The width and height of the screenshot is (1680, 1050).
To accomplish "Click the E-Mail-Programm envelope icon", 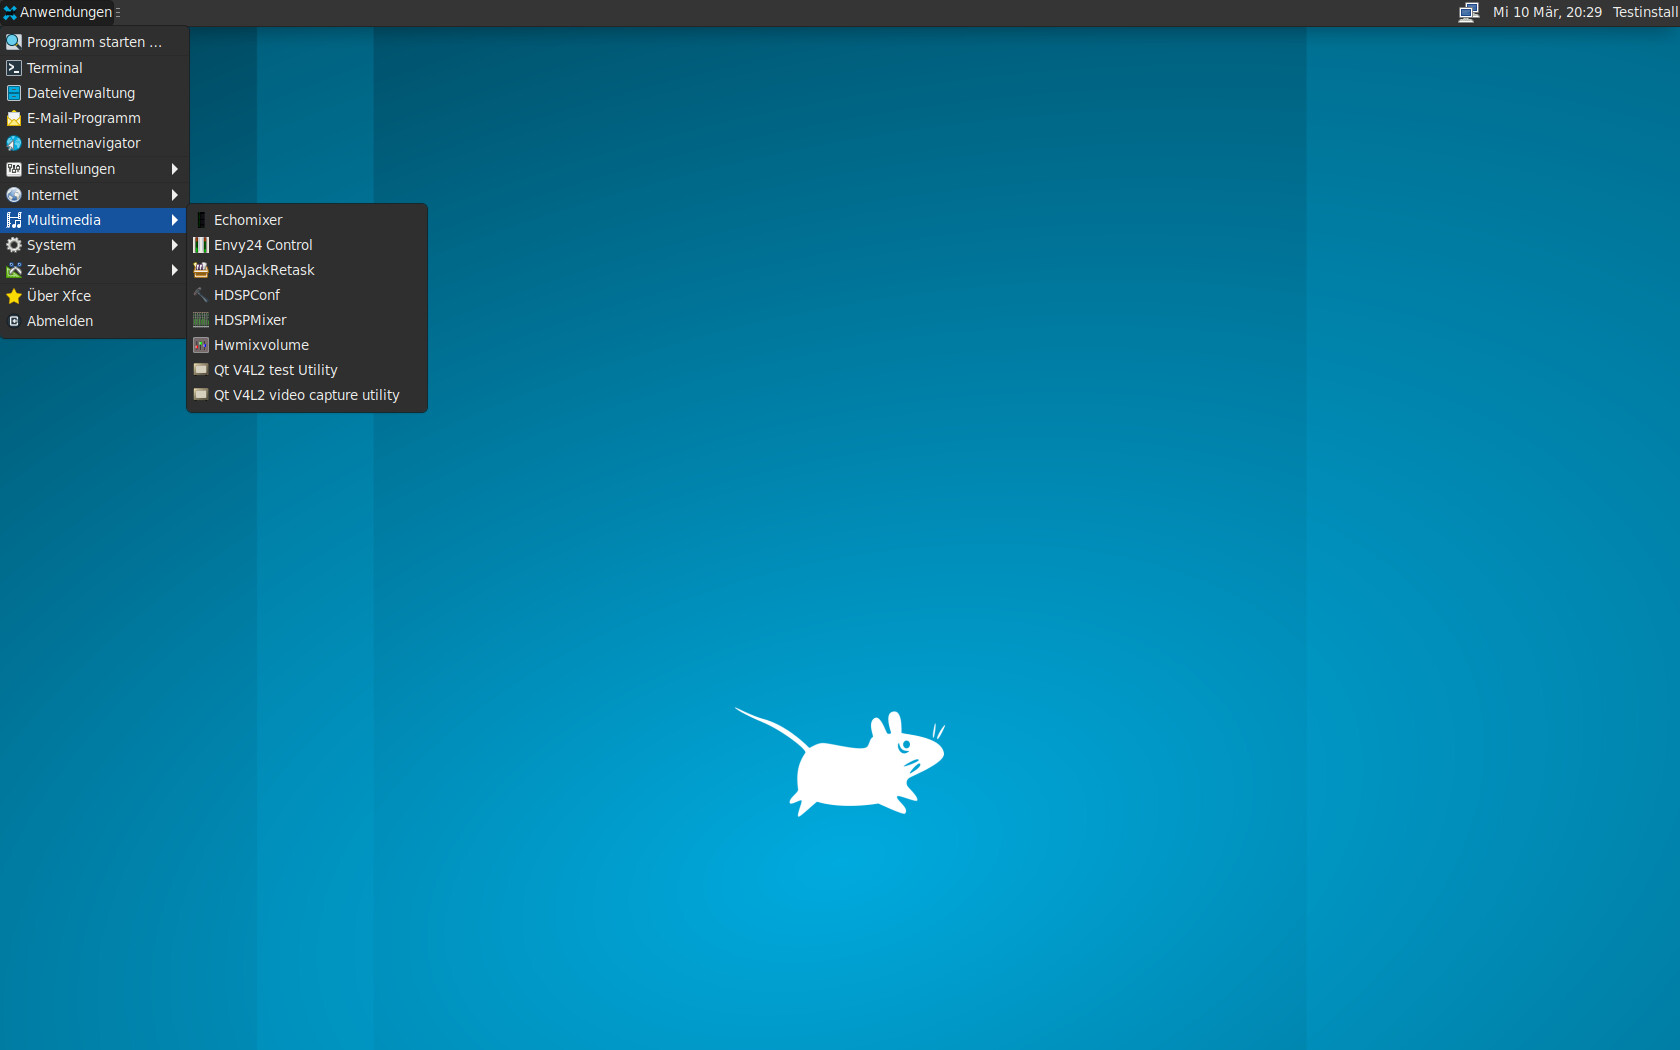I will (x=14, y=118).
